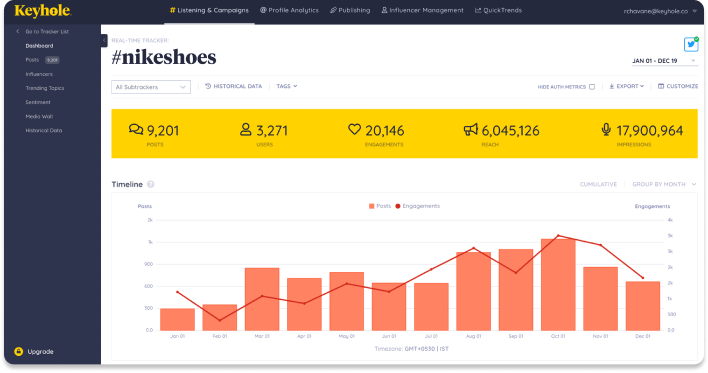Image resolution: width=708 pixels, height=373 pixels.
Task: Click the Users person icon
Action: (246, 130)
